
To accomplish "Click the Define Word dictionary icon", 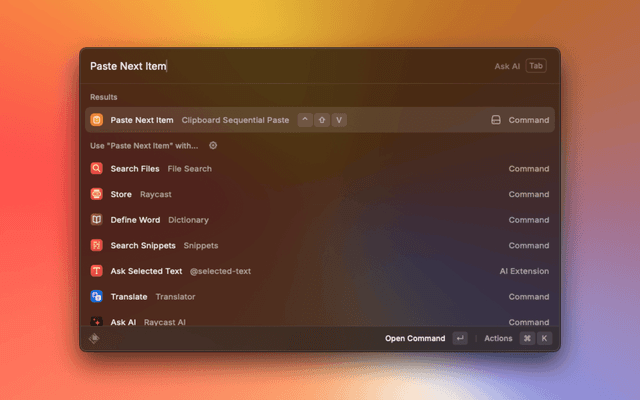I will pos(97,220).
